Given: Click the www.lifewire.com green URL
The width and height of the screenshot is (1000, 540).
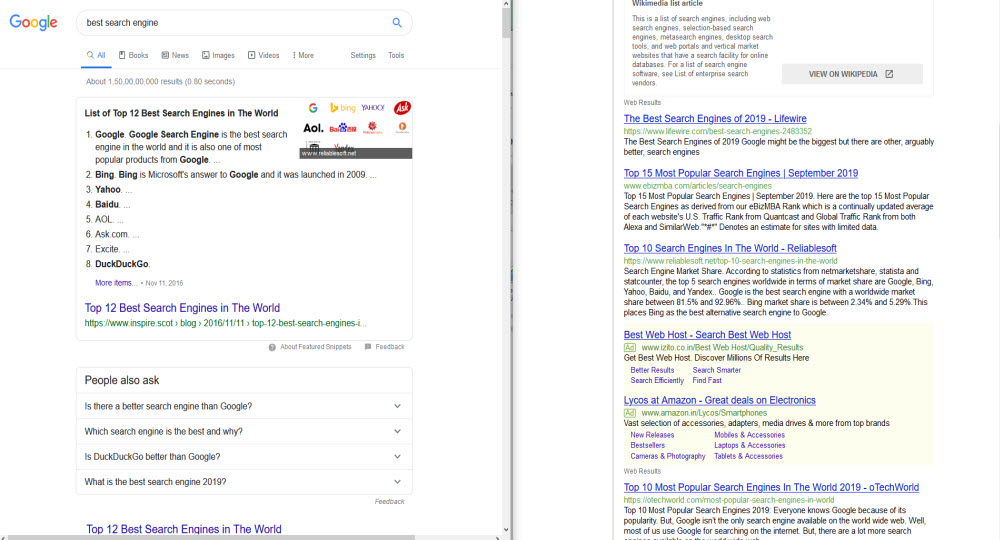Looking at the screenshot, I should (x=717, y=131).
